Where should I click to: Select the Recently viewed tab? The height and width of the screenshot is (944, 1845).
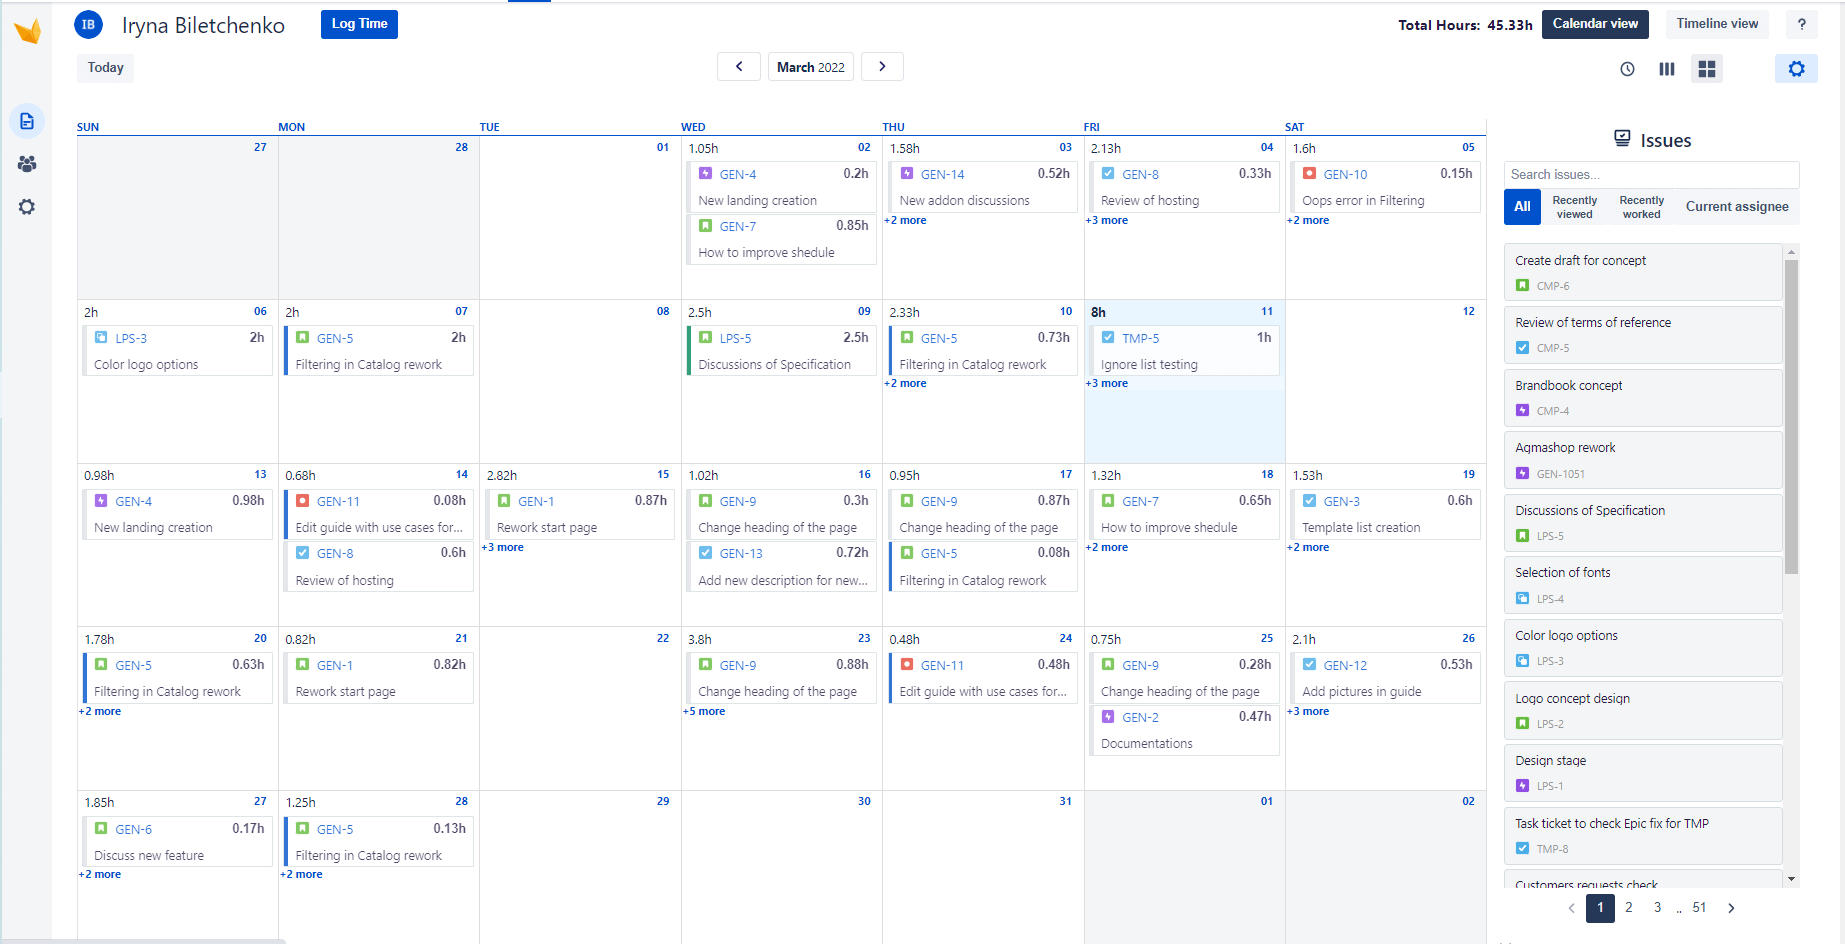1574,207
